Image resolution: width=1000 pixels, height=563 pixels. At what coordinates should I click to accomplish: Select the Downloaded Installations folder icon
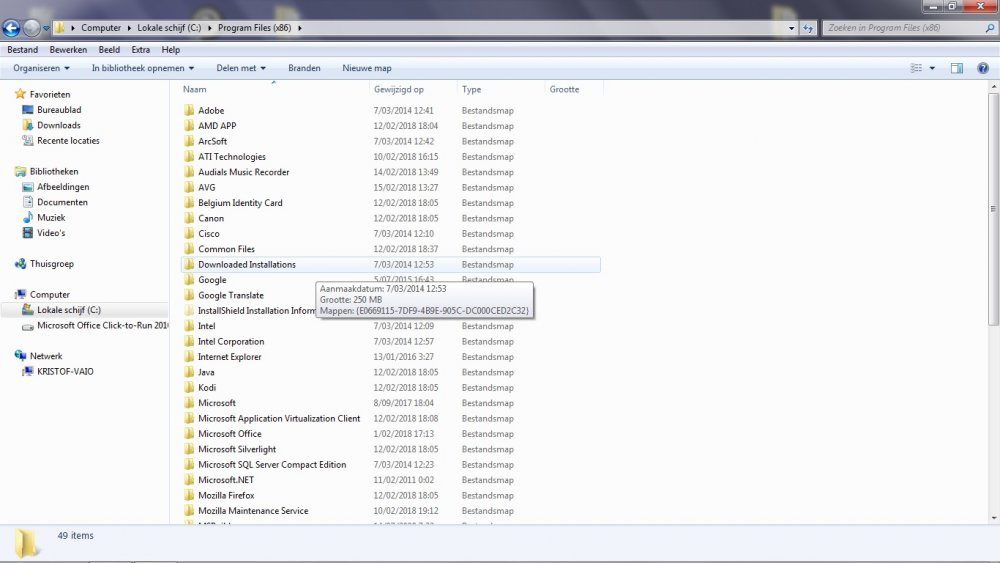(189, 264)
